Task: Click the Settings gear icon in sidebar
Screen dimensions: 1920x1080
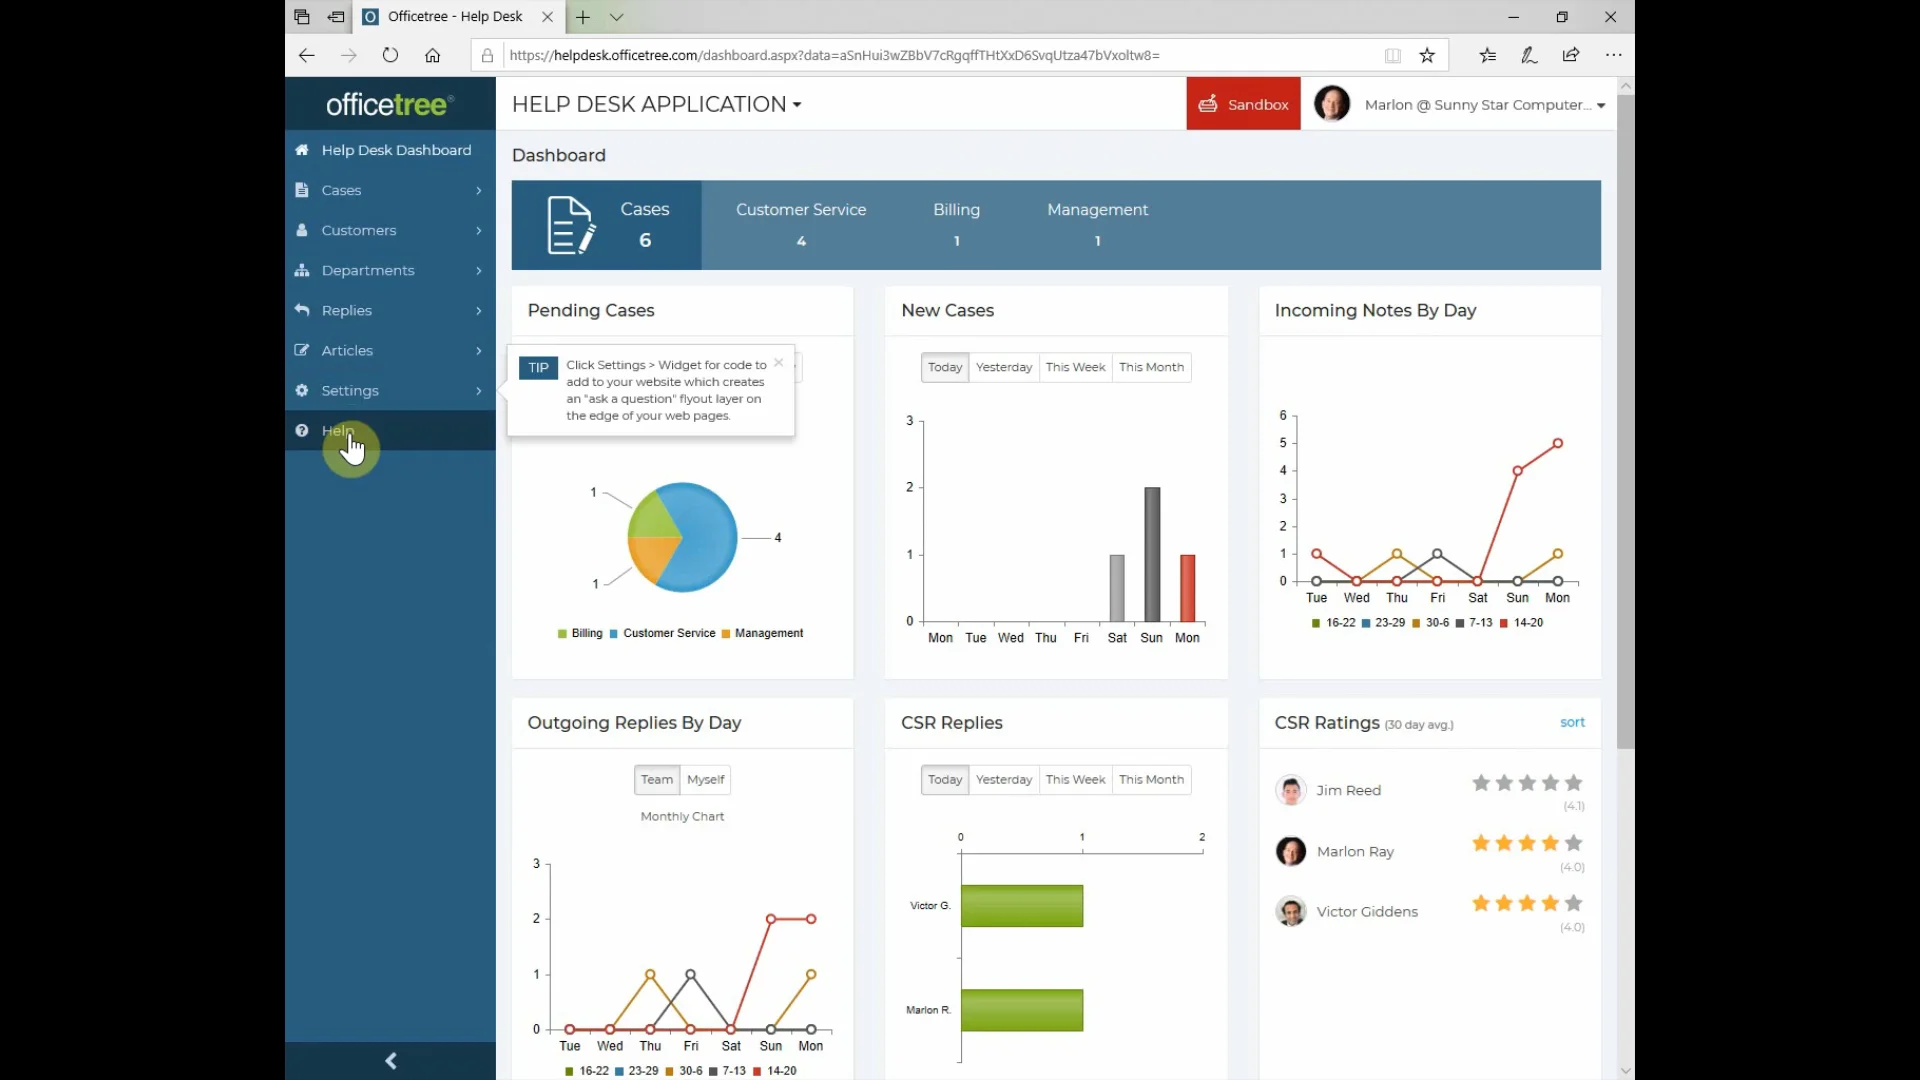Action: click(x=302, y=390)
